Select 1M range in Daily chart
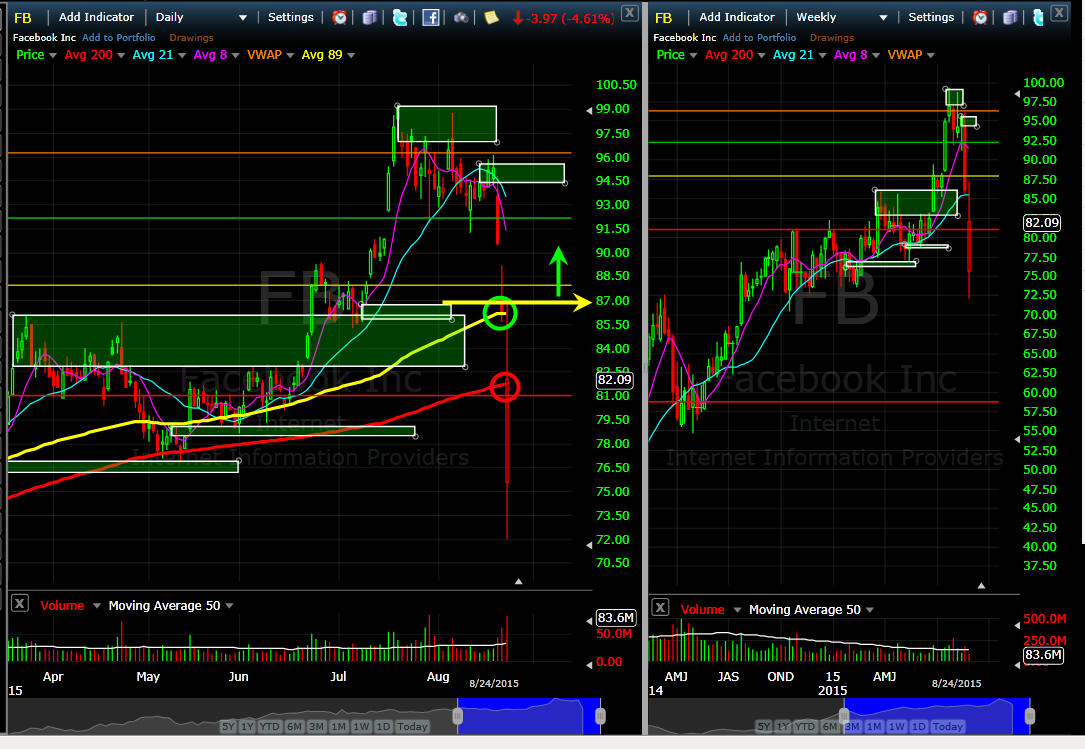 pos(339,727)
